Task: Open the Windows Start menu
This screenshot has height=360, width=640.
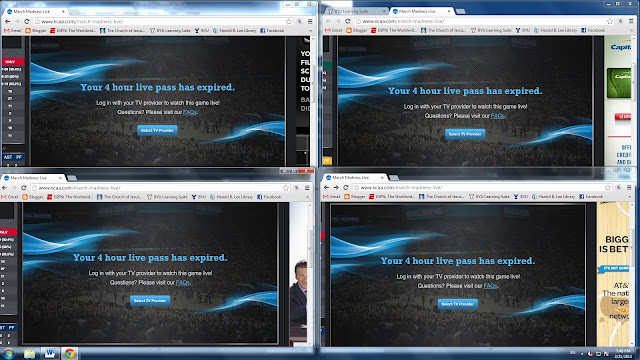Action: 9,353
